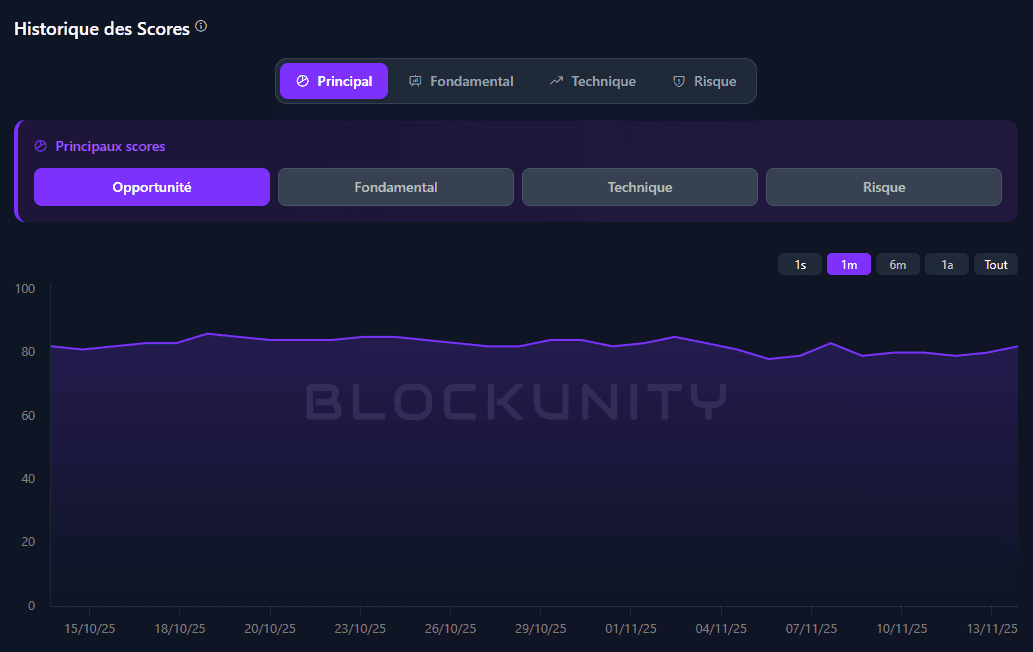Open the Fondamental tab in top bar
Image resolution: width=1033 pixels, height=652 pixels.
pos(461,81)
